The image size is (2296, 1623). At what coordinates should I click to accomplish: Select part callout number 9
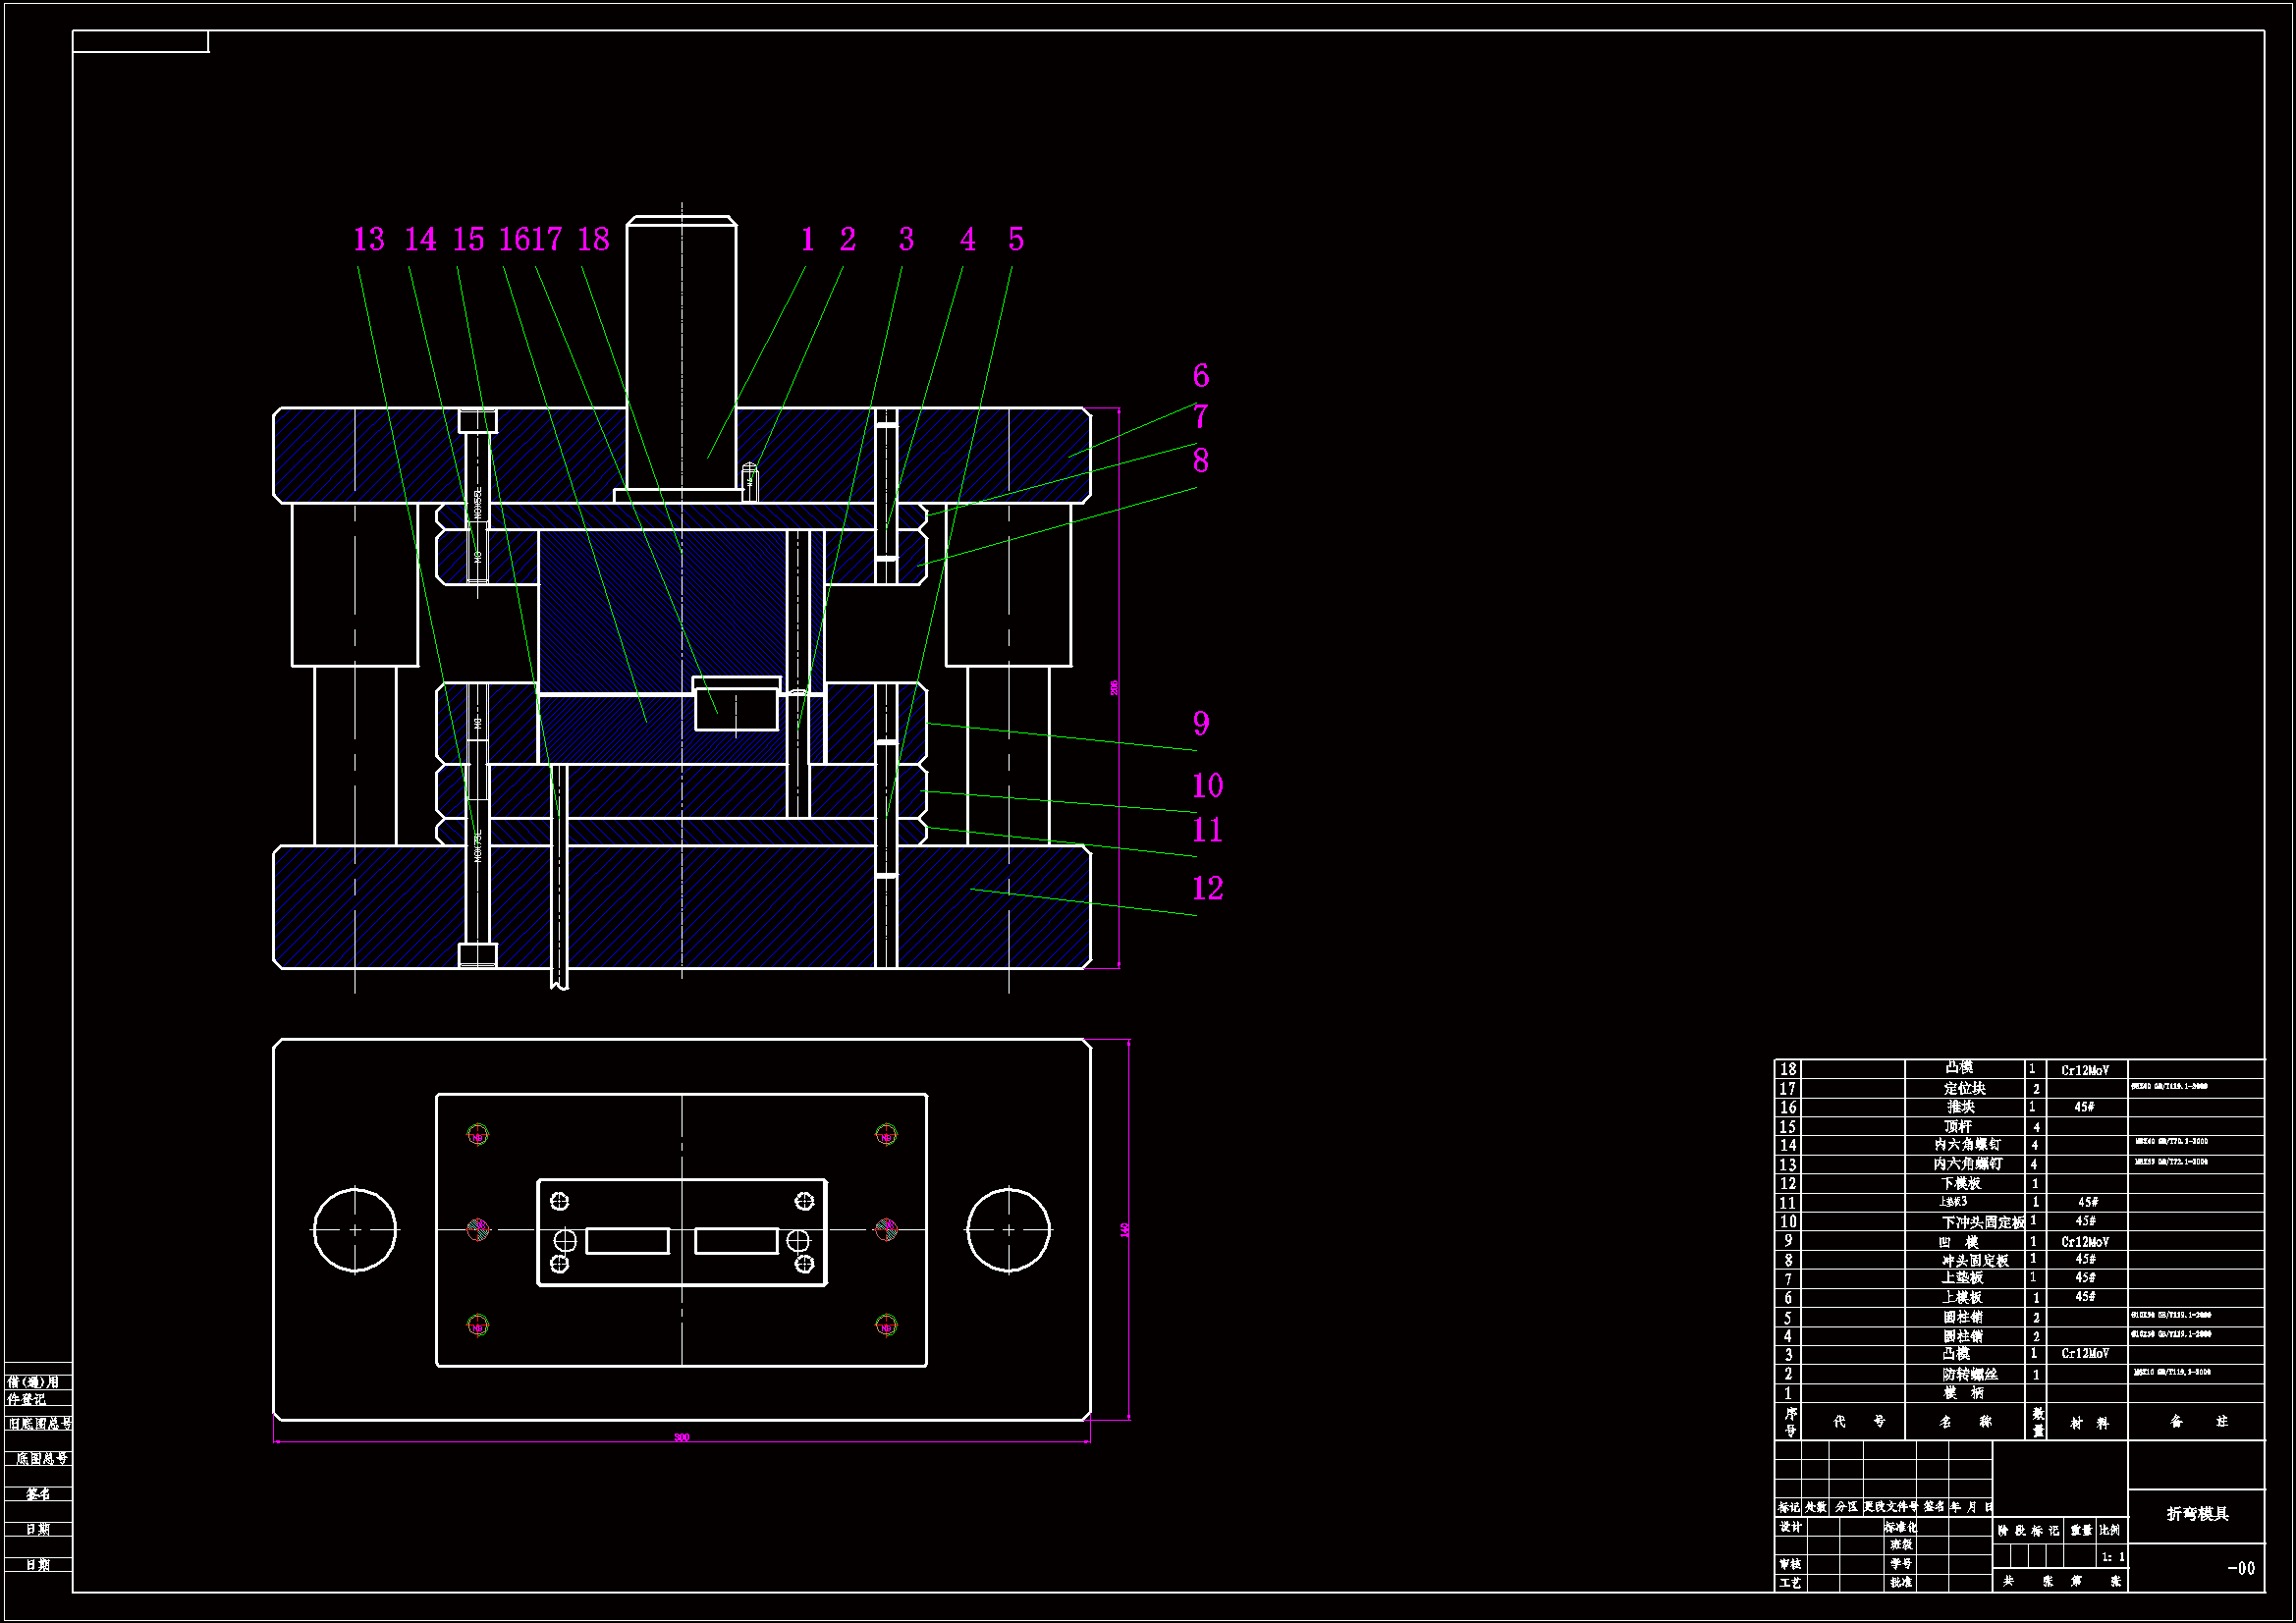coord(1201,724)
